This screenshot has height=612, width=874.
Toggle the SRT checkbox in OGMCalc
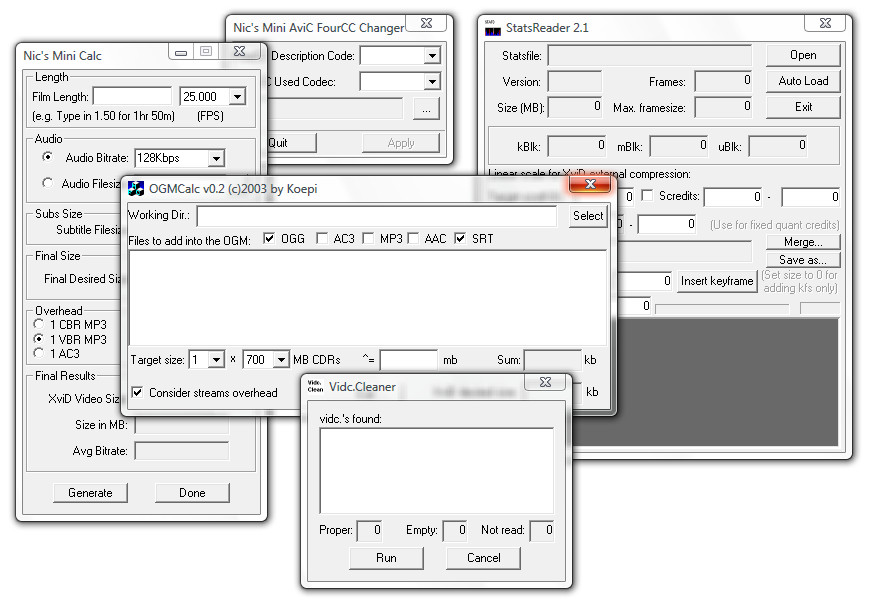click(x=460, y=239)
